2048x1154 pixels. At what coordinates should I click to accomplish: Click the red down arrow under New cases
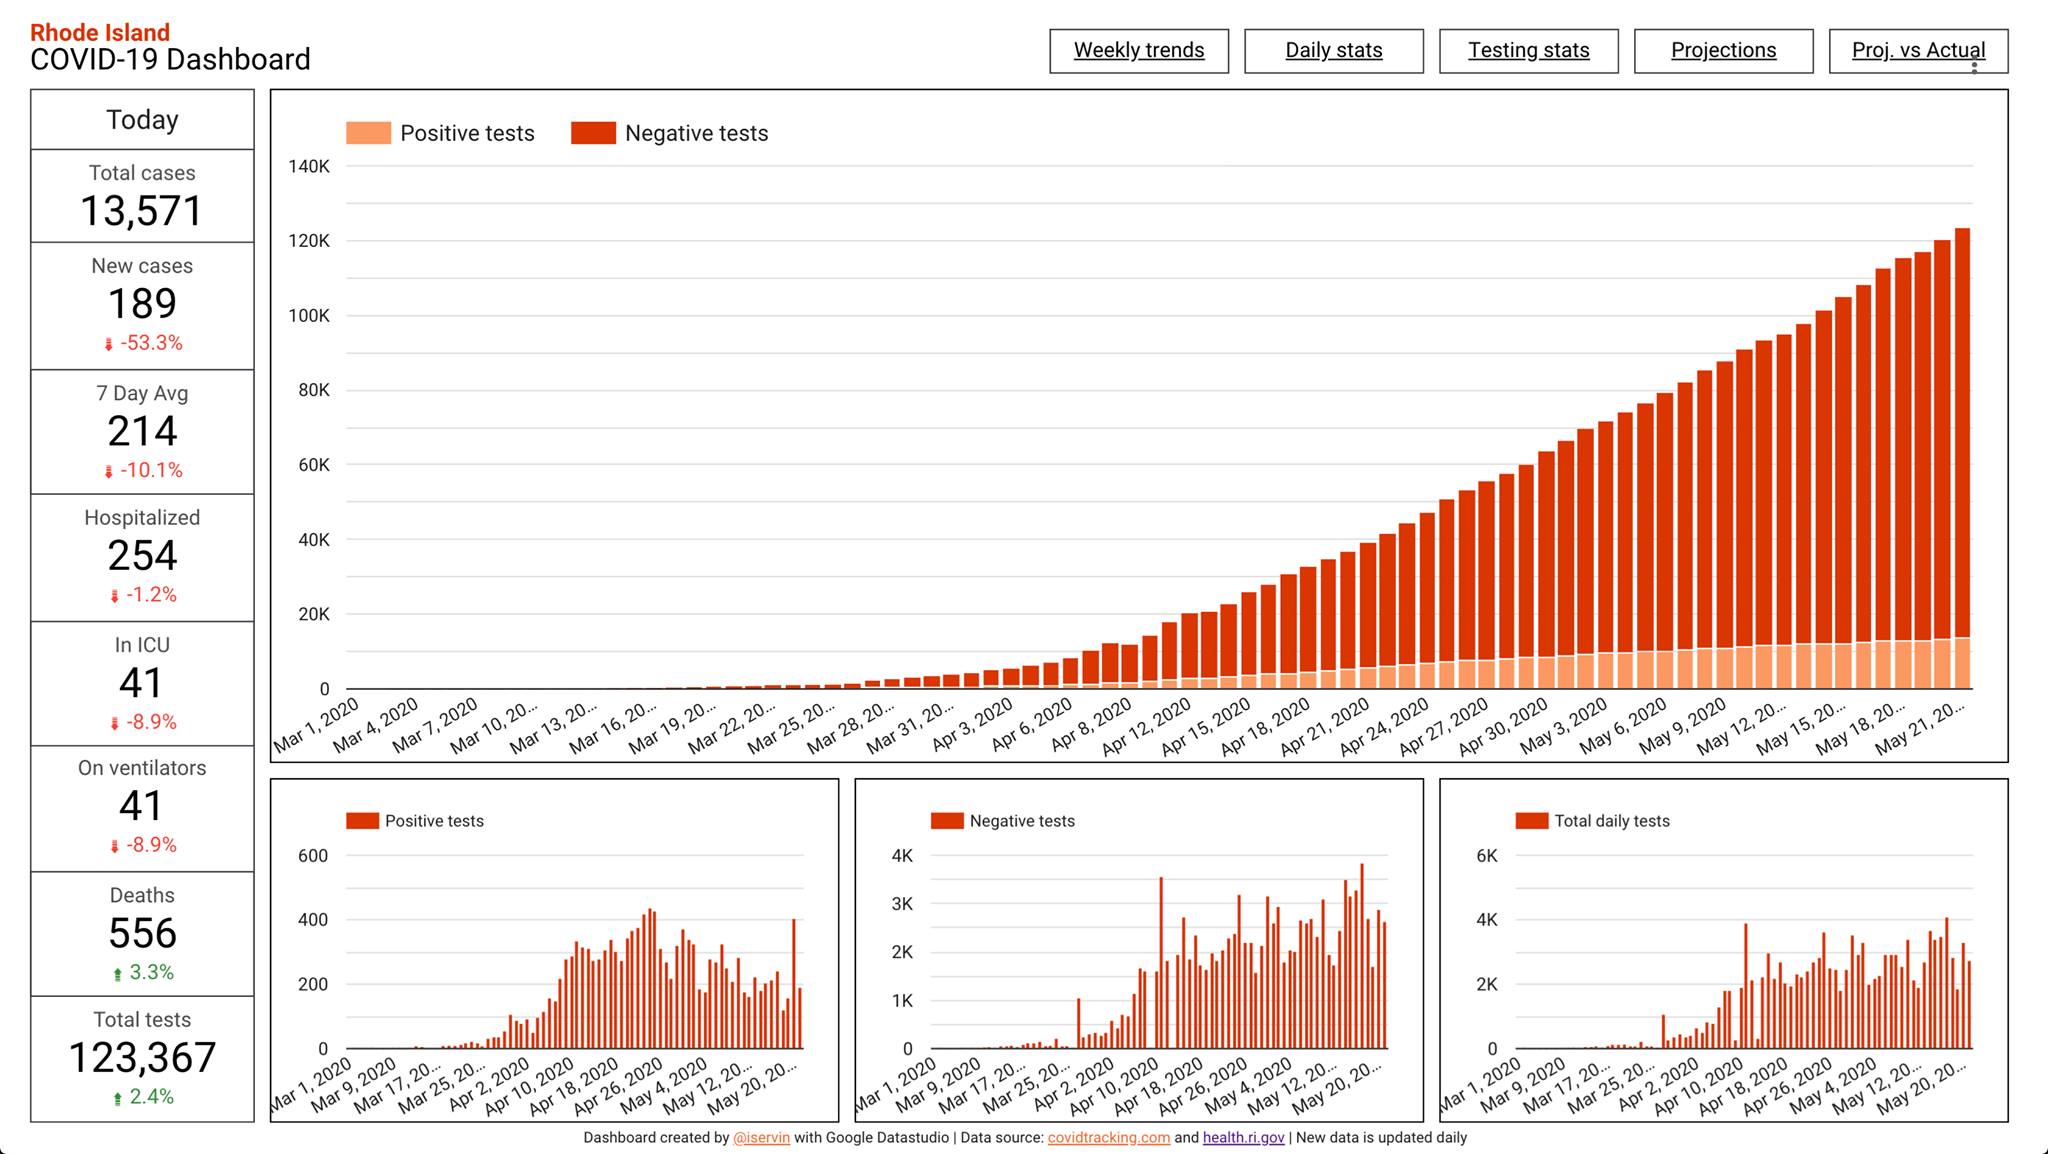[x=109, y=344]
